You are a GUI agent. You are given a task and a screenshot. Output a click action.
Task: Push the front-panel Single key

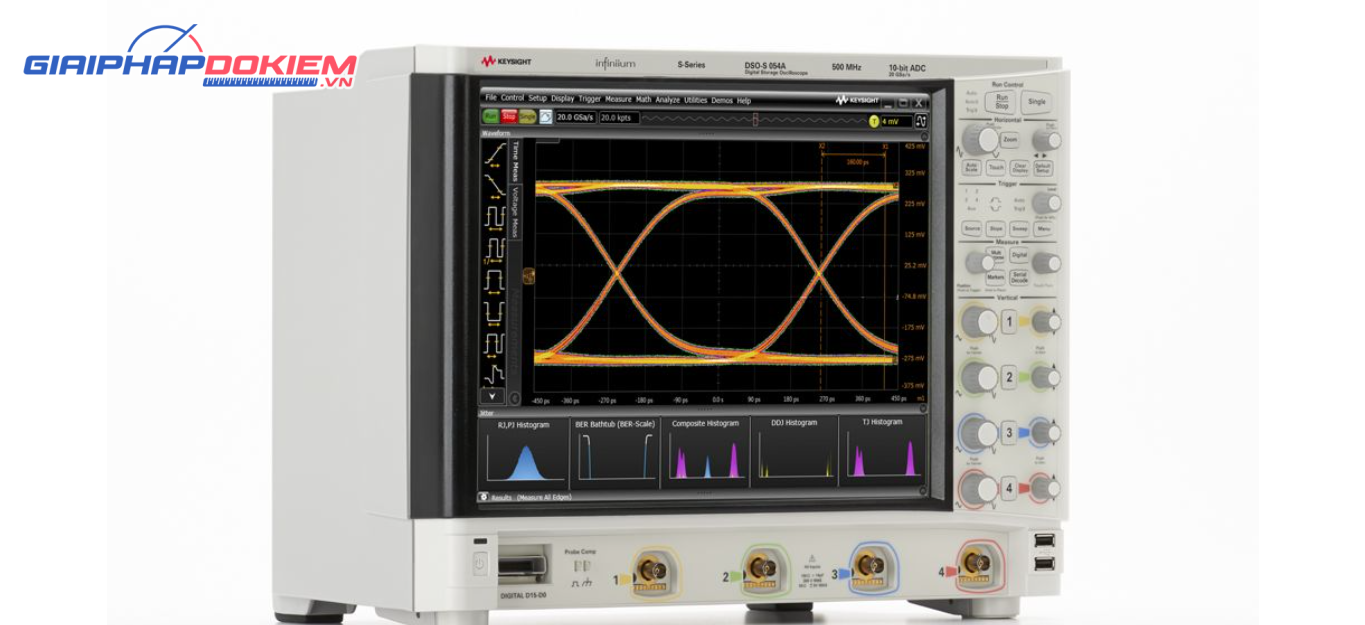tap(1037, 102)
